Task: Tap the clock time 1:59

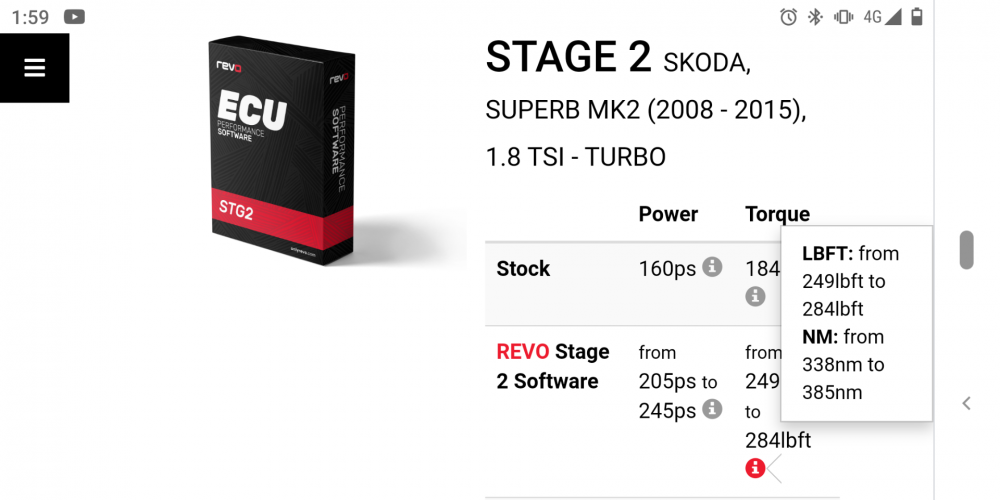Action: pyautogui.click(x=30, y=17)
